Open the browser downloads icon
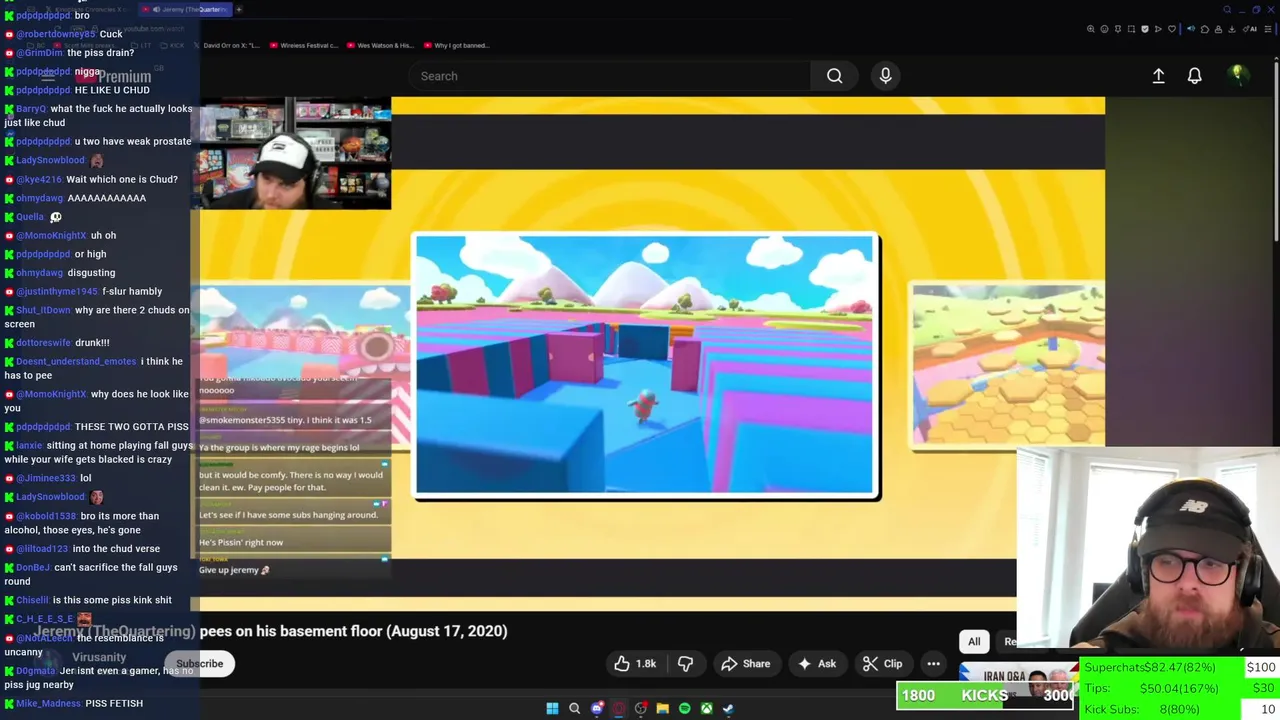Viewport: 1280px width, 720px height. (x=1232, y=29)
